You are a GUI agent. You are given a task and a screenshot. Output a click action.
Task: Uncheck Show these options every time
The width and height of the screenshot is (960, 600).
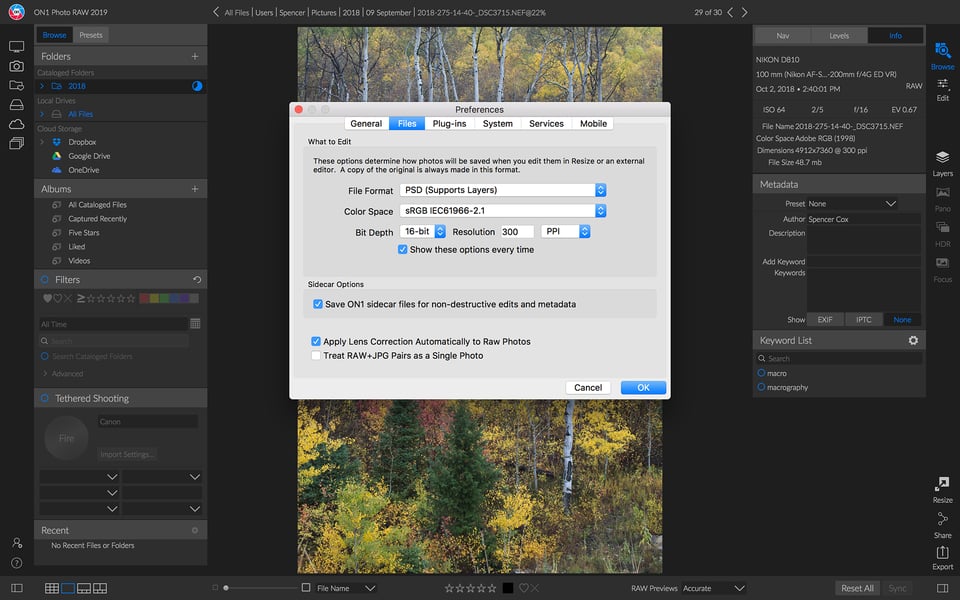click(402, 250)
